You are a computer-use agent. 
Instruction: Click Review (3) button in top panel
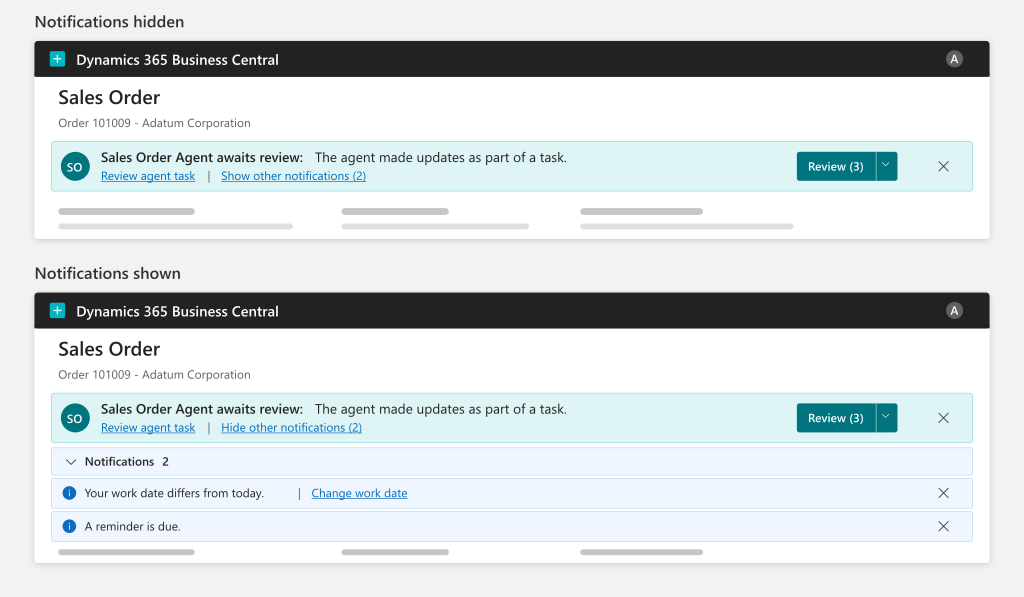(x=836, y=167)
